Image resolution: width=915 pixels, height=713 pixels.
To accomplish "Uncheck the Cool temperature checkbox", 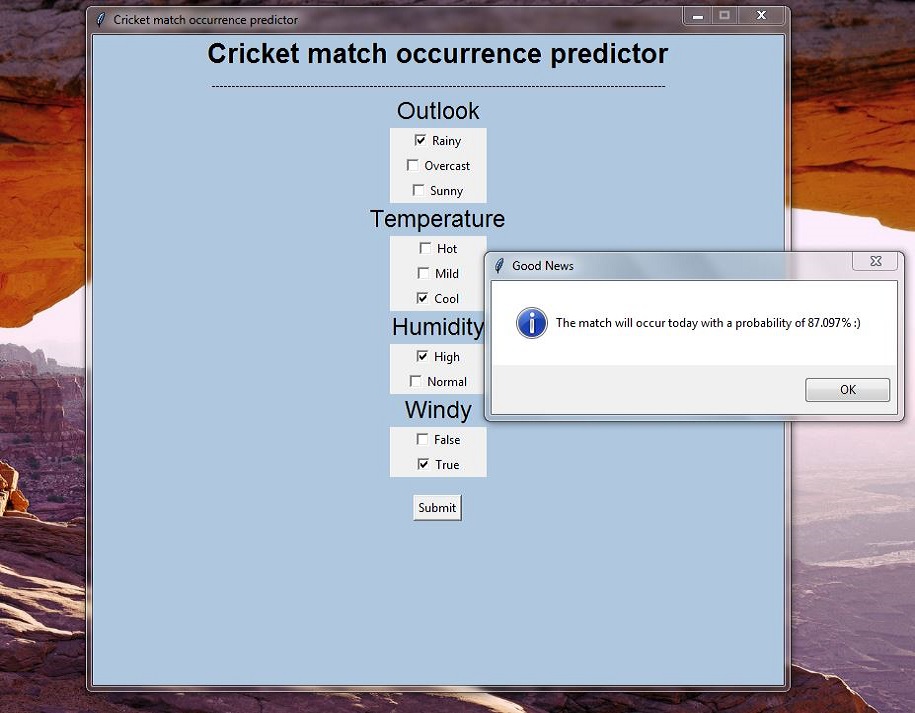I will (x=422, y=298).
